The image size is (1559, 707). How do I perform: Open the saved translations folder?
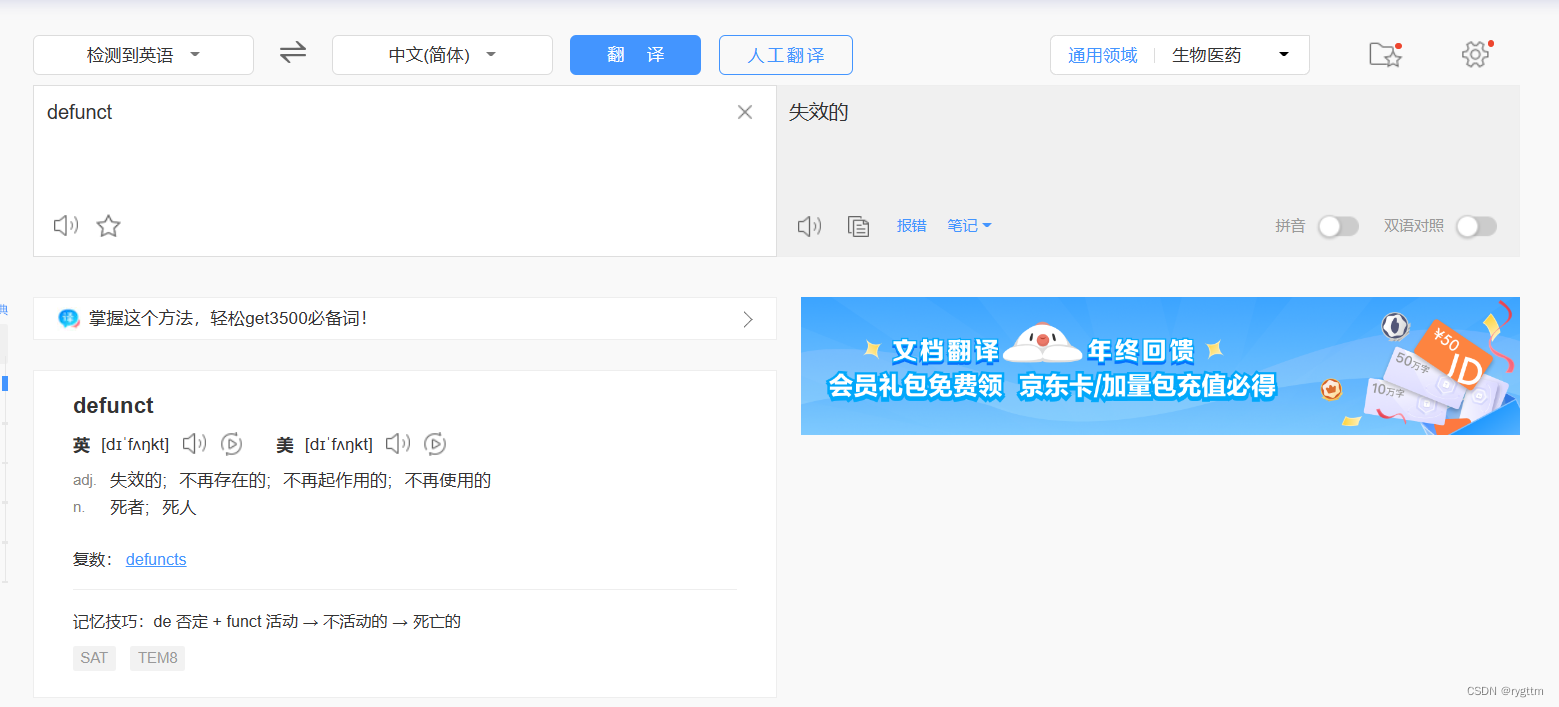point(1385,55)
